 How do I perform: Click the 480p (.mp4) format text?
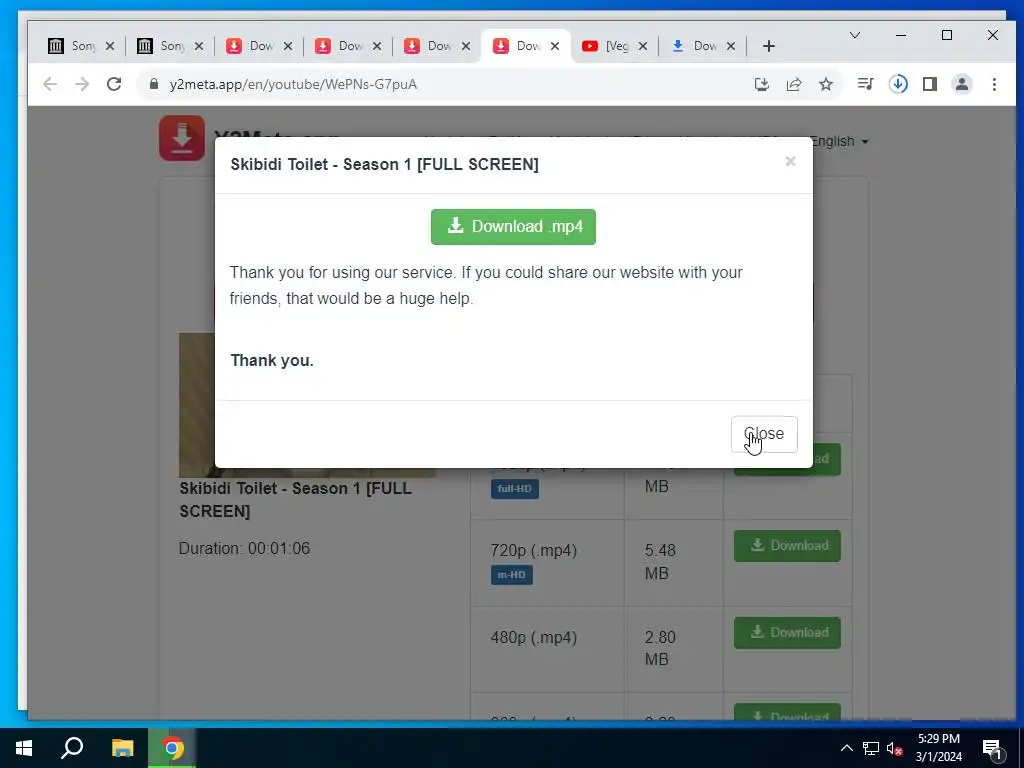(x=534, y=637)
